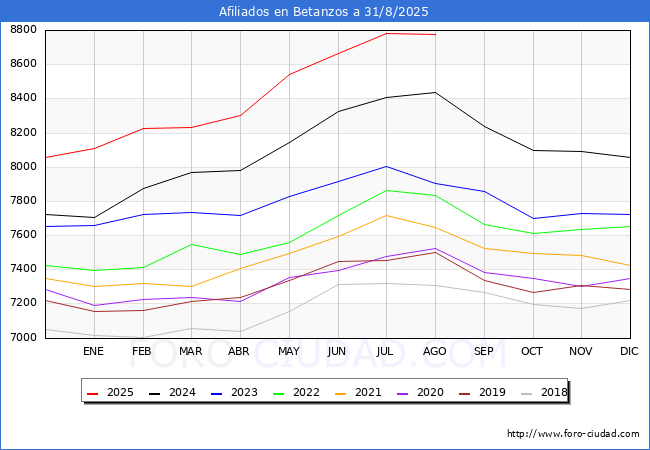650x450 pixels.
Task: Click the green 2022 legend color marker
Action: [279, 393]
